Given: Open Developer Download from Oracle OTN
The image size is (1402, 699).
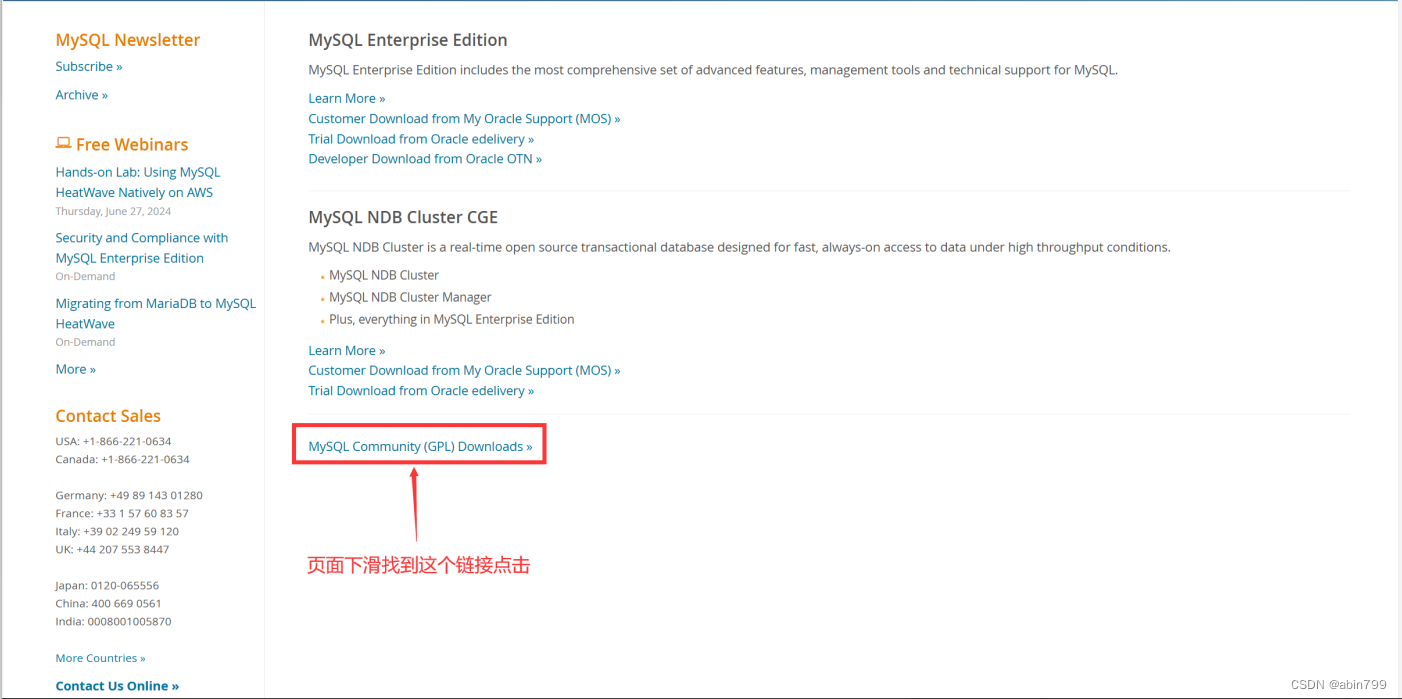Looking at the screenshot, I should click(425, 158).
